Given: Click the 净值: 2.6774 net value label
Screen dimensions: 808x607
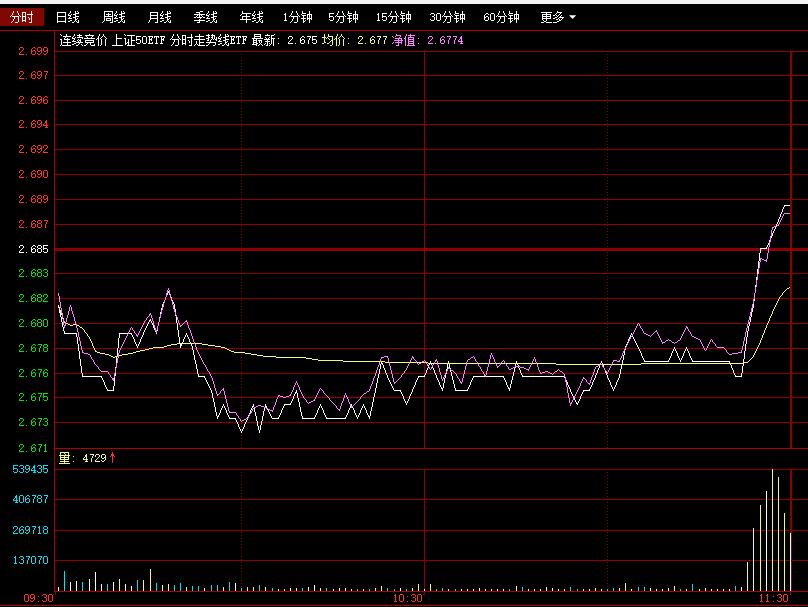Looking at the screenshot, I should 427,40.
